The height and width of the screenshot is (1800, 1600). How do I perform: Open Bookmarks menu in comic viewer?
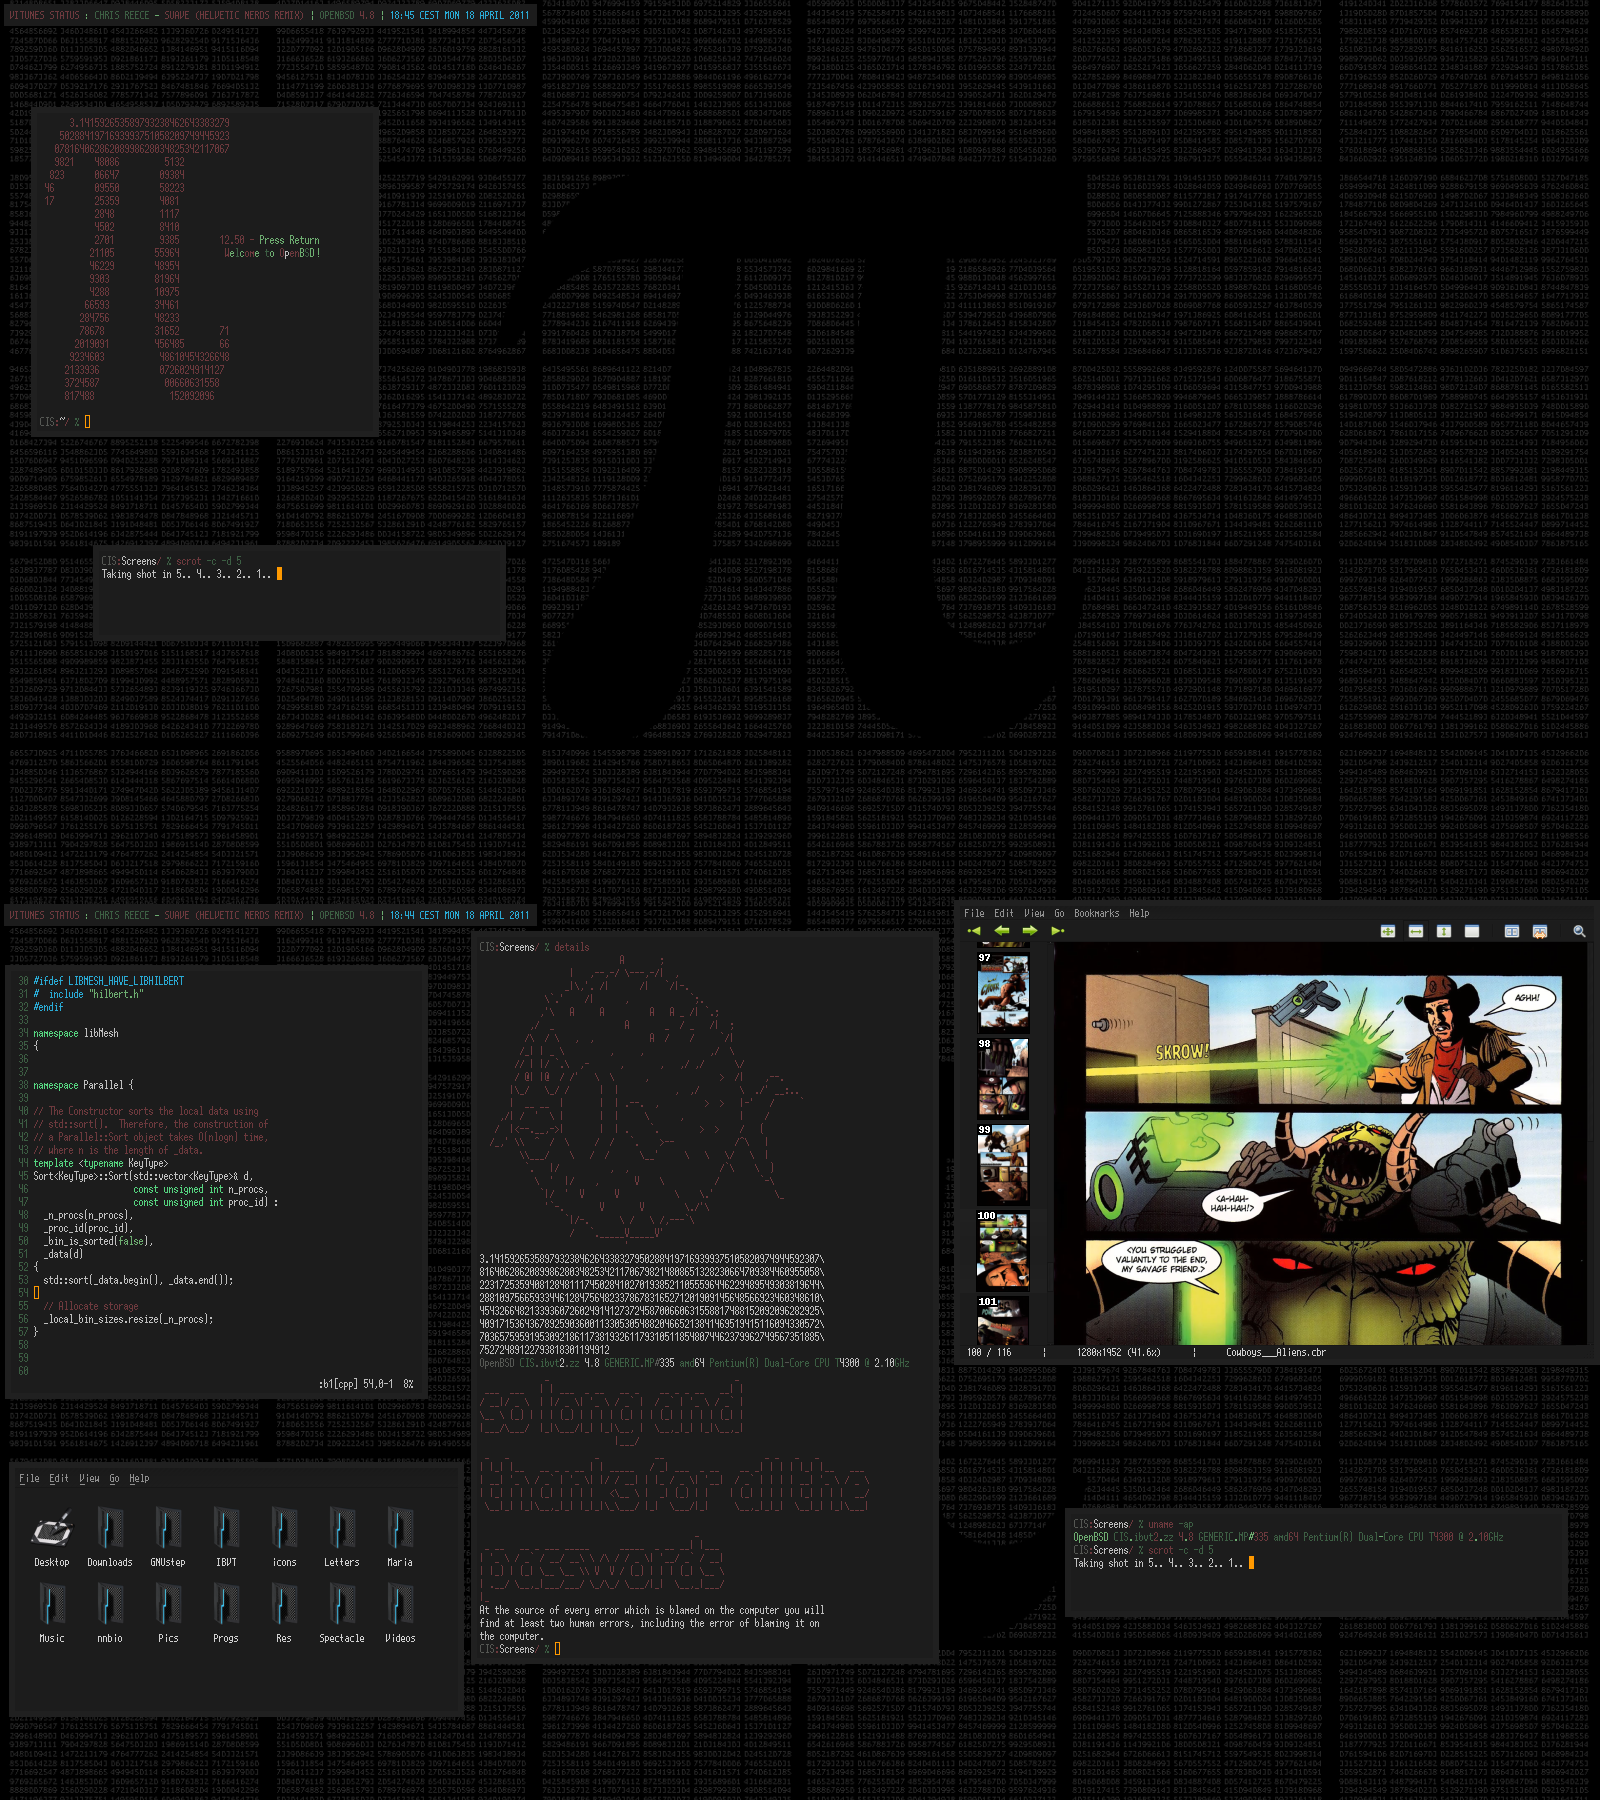point(1096,913)
